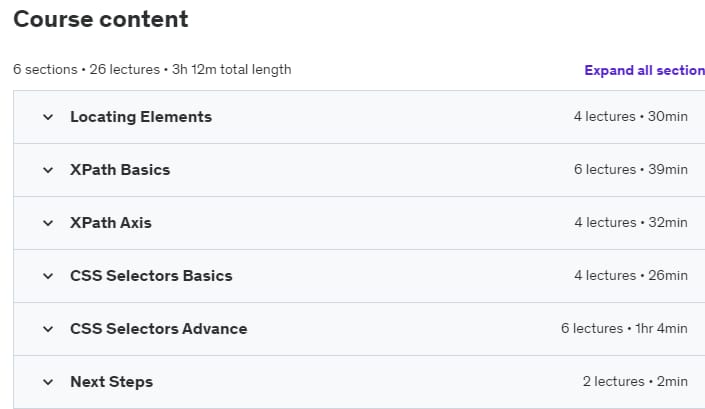The width and height of the screenshot is (705, 409).
Task: Select the XPath Basics section heading
Action: 120,170
